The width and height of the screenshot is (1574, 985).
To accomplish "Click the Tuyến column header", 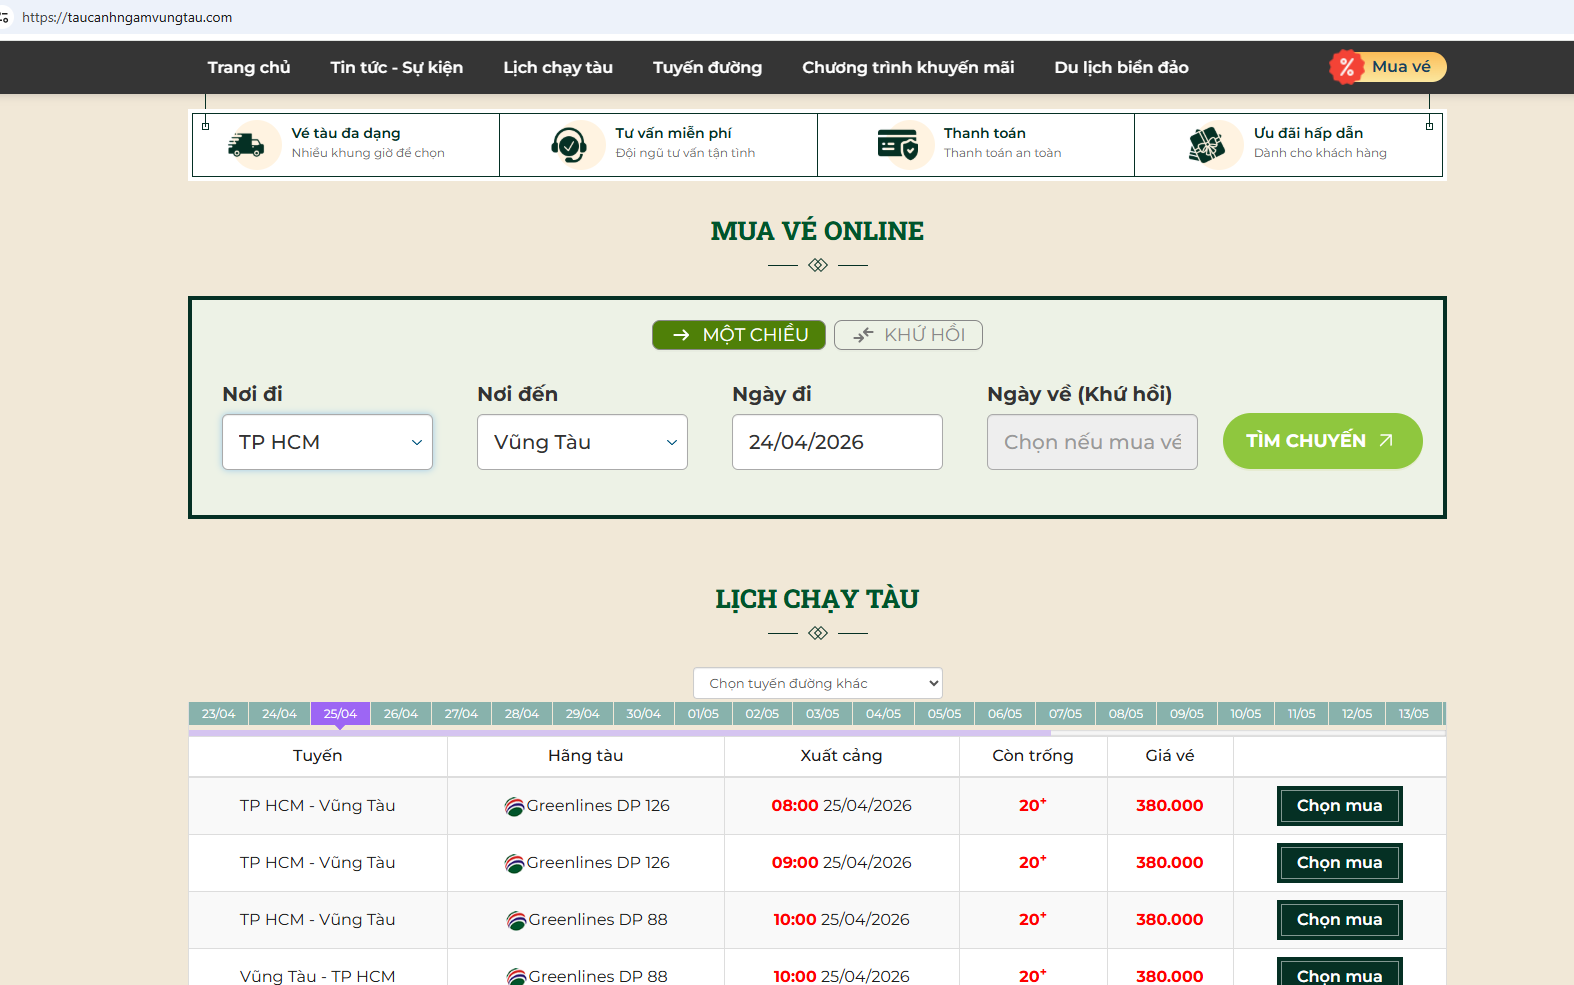I will pos(318,756).
